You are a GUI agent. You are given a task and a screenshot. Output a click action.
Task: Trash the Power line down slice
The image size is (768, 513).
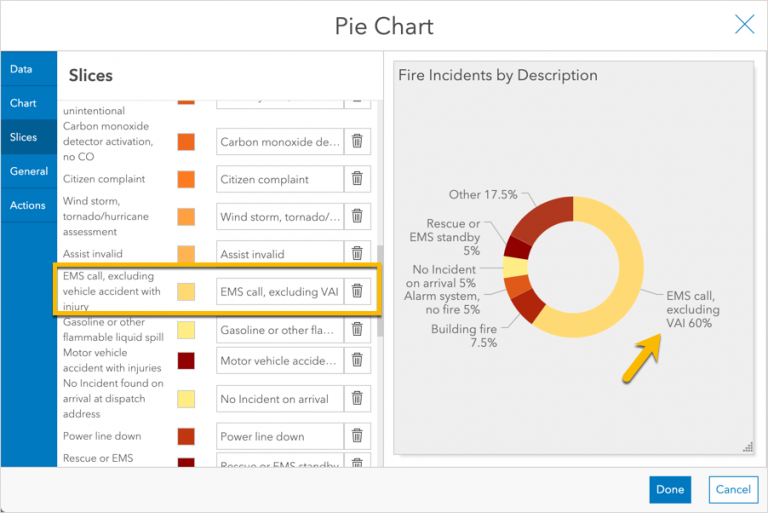tap(357, 436)
